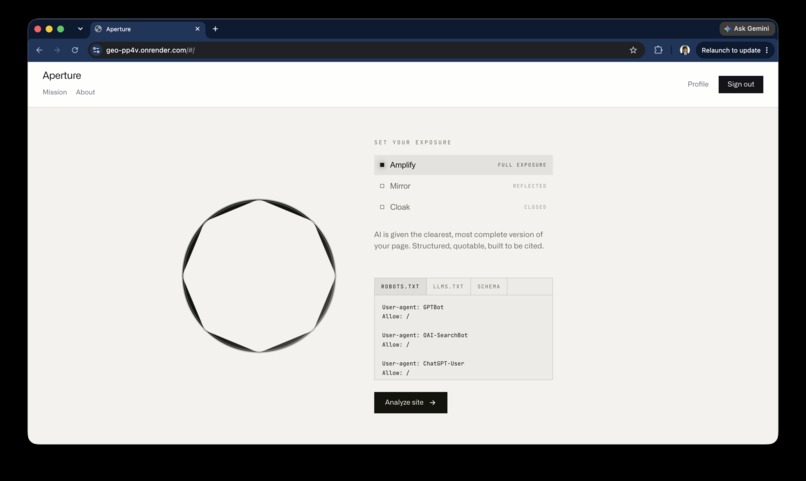
Task: Close the Aperture browser tab
Action: (197, 29)
